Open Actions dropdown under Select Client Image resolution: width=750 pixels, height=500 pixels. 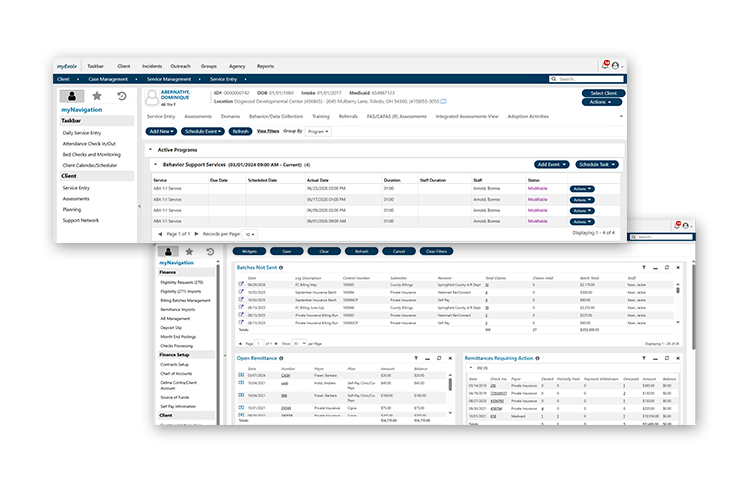tap(602, 102)
